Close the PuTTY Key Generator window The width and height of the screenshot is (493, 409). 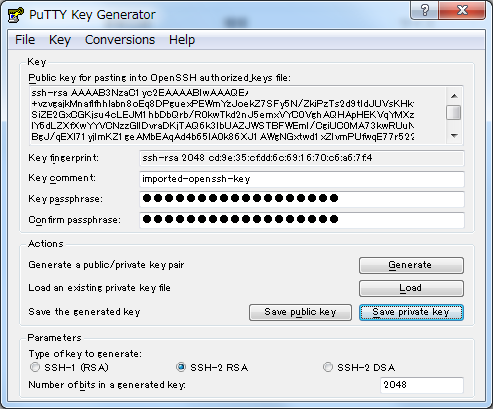click(x=462, y=10)
